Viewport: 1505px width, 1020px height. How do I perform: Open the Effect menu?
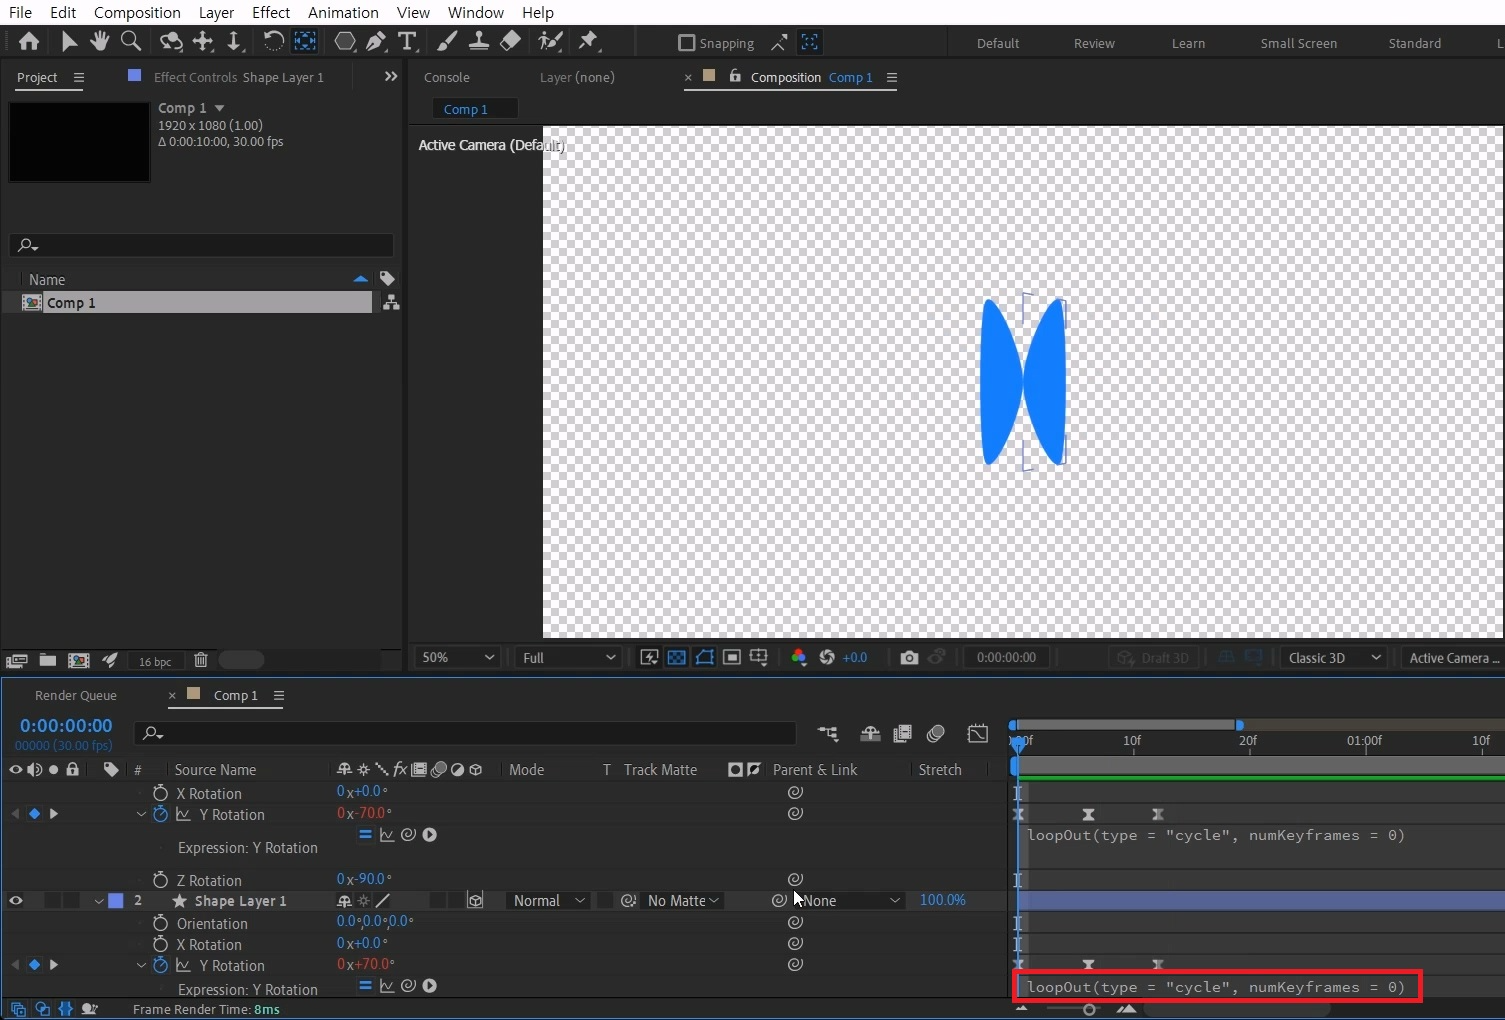[271, 12]
